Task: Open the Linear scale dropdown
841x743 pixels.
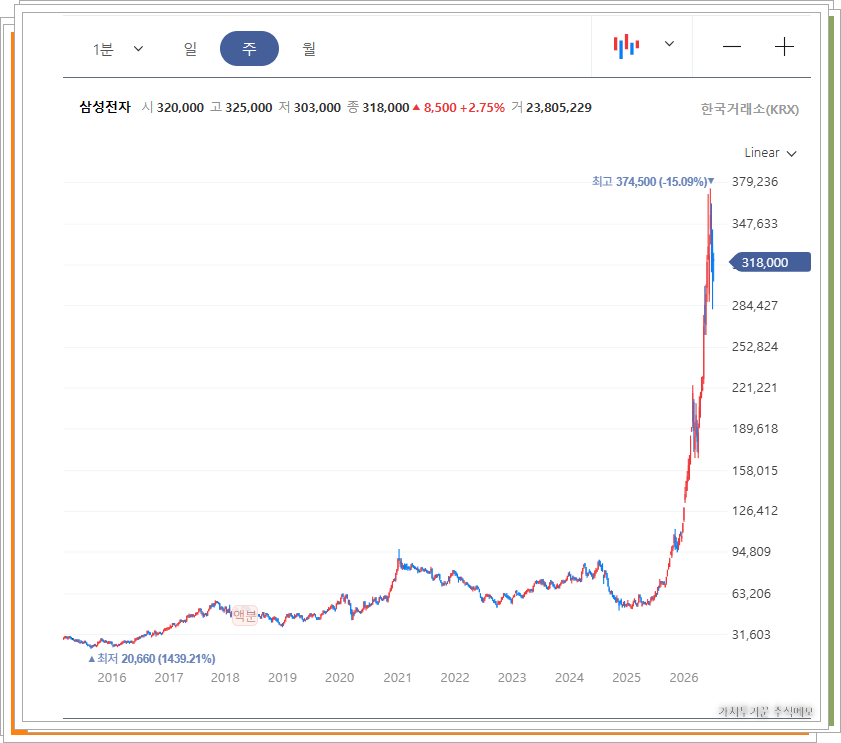Action: tap(770, 153)
